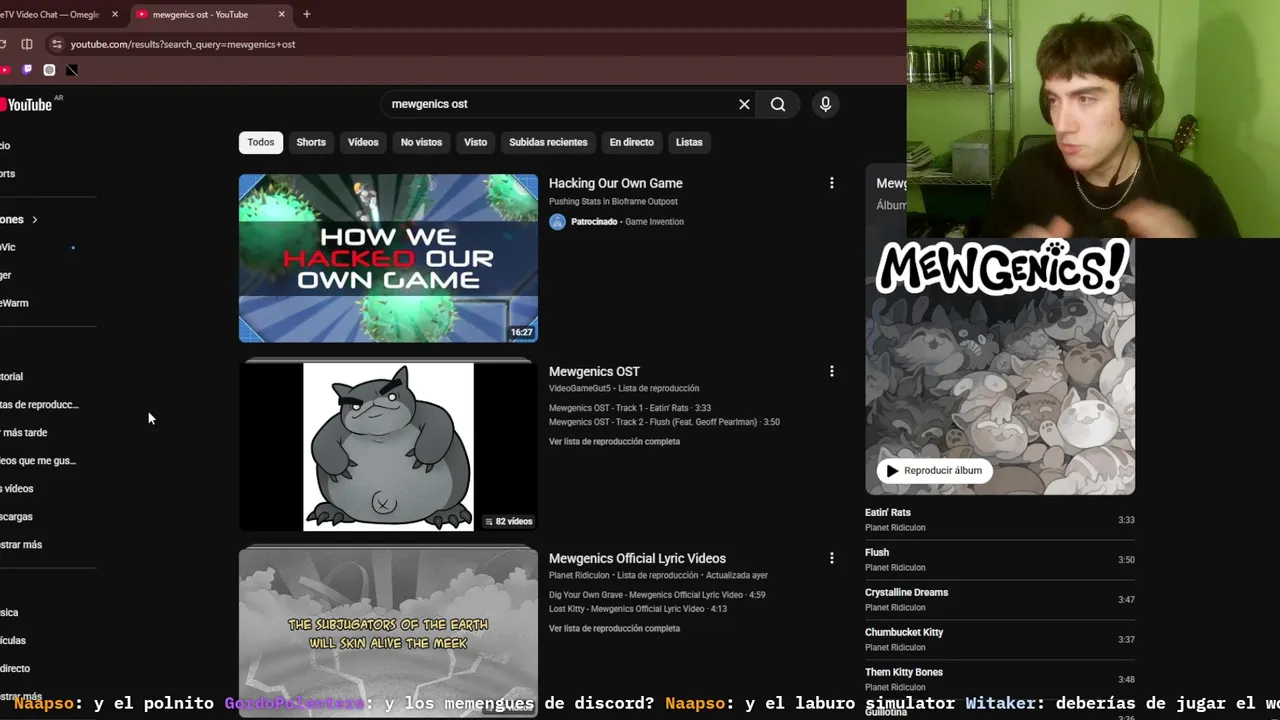This screenshot has height=720, width=1280.
Task: Play Them Kitty Bones track
Action: (x=1000, y=680)
